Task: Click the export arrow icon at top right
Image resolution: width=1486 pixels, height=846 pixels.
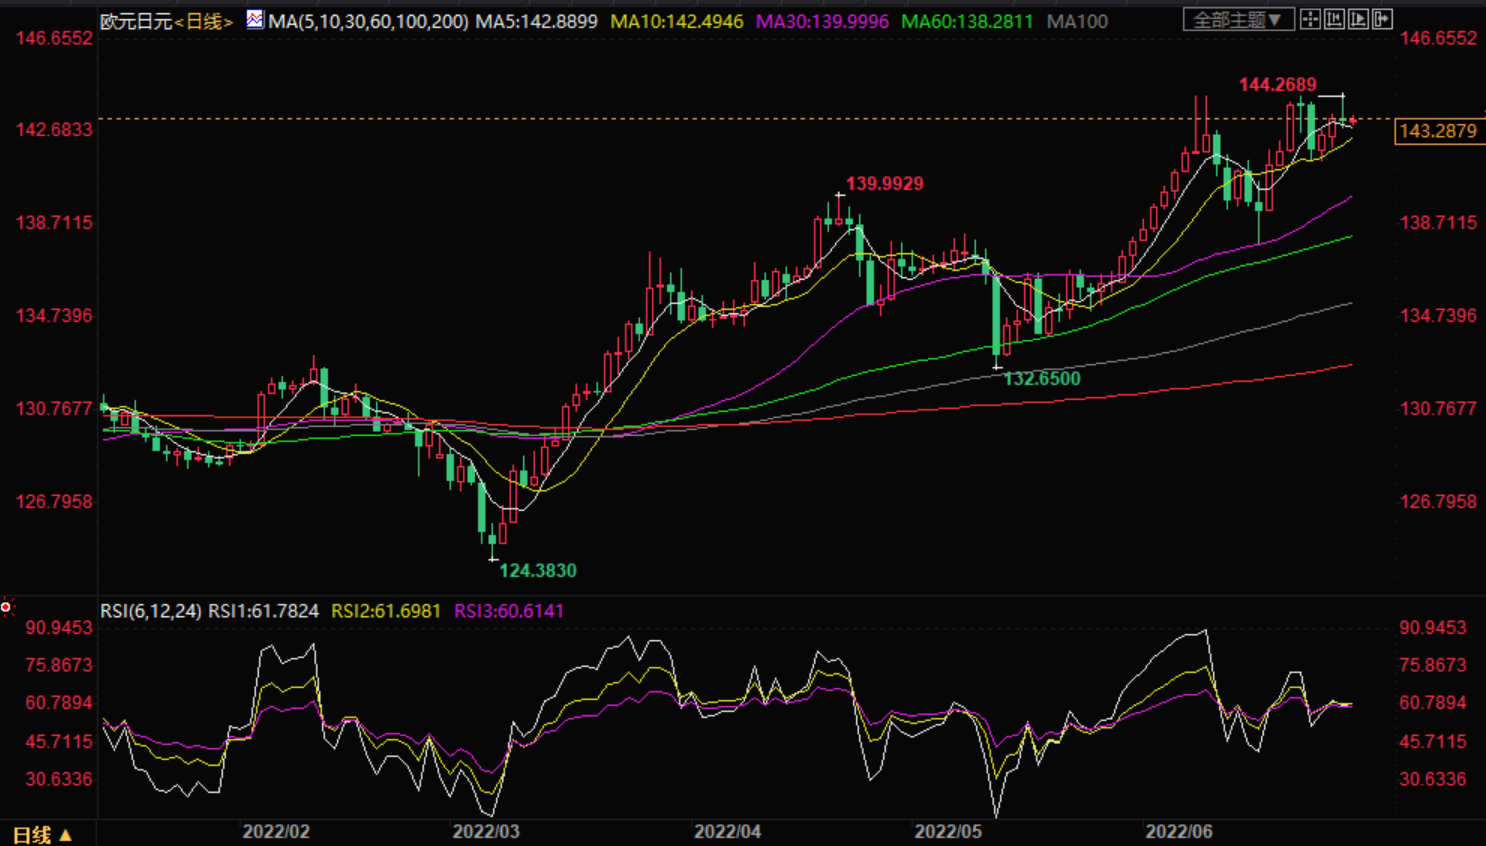Action: click(1382, 19)
